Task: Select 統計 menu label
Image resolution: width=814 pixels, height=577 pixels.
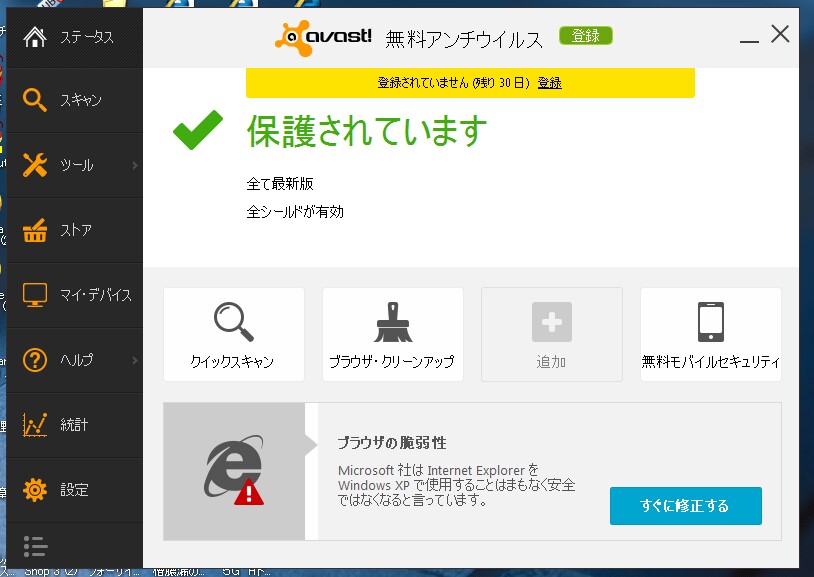Action: [x=74, y=425]
